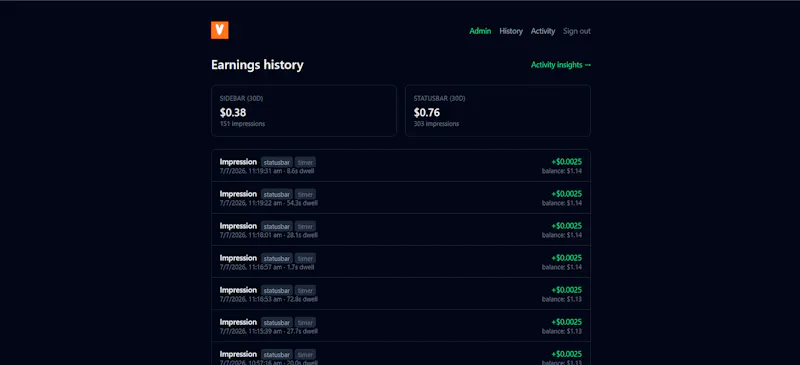Click the Earnings history heading

point(257,65)
